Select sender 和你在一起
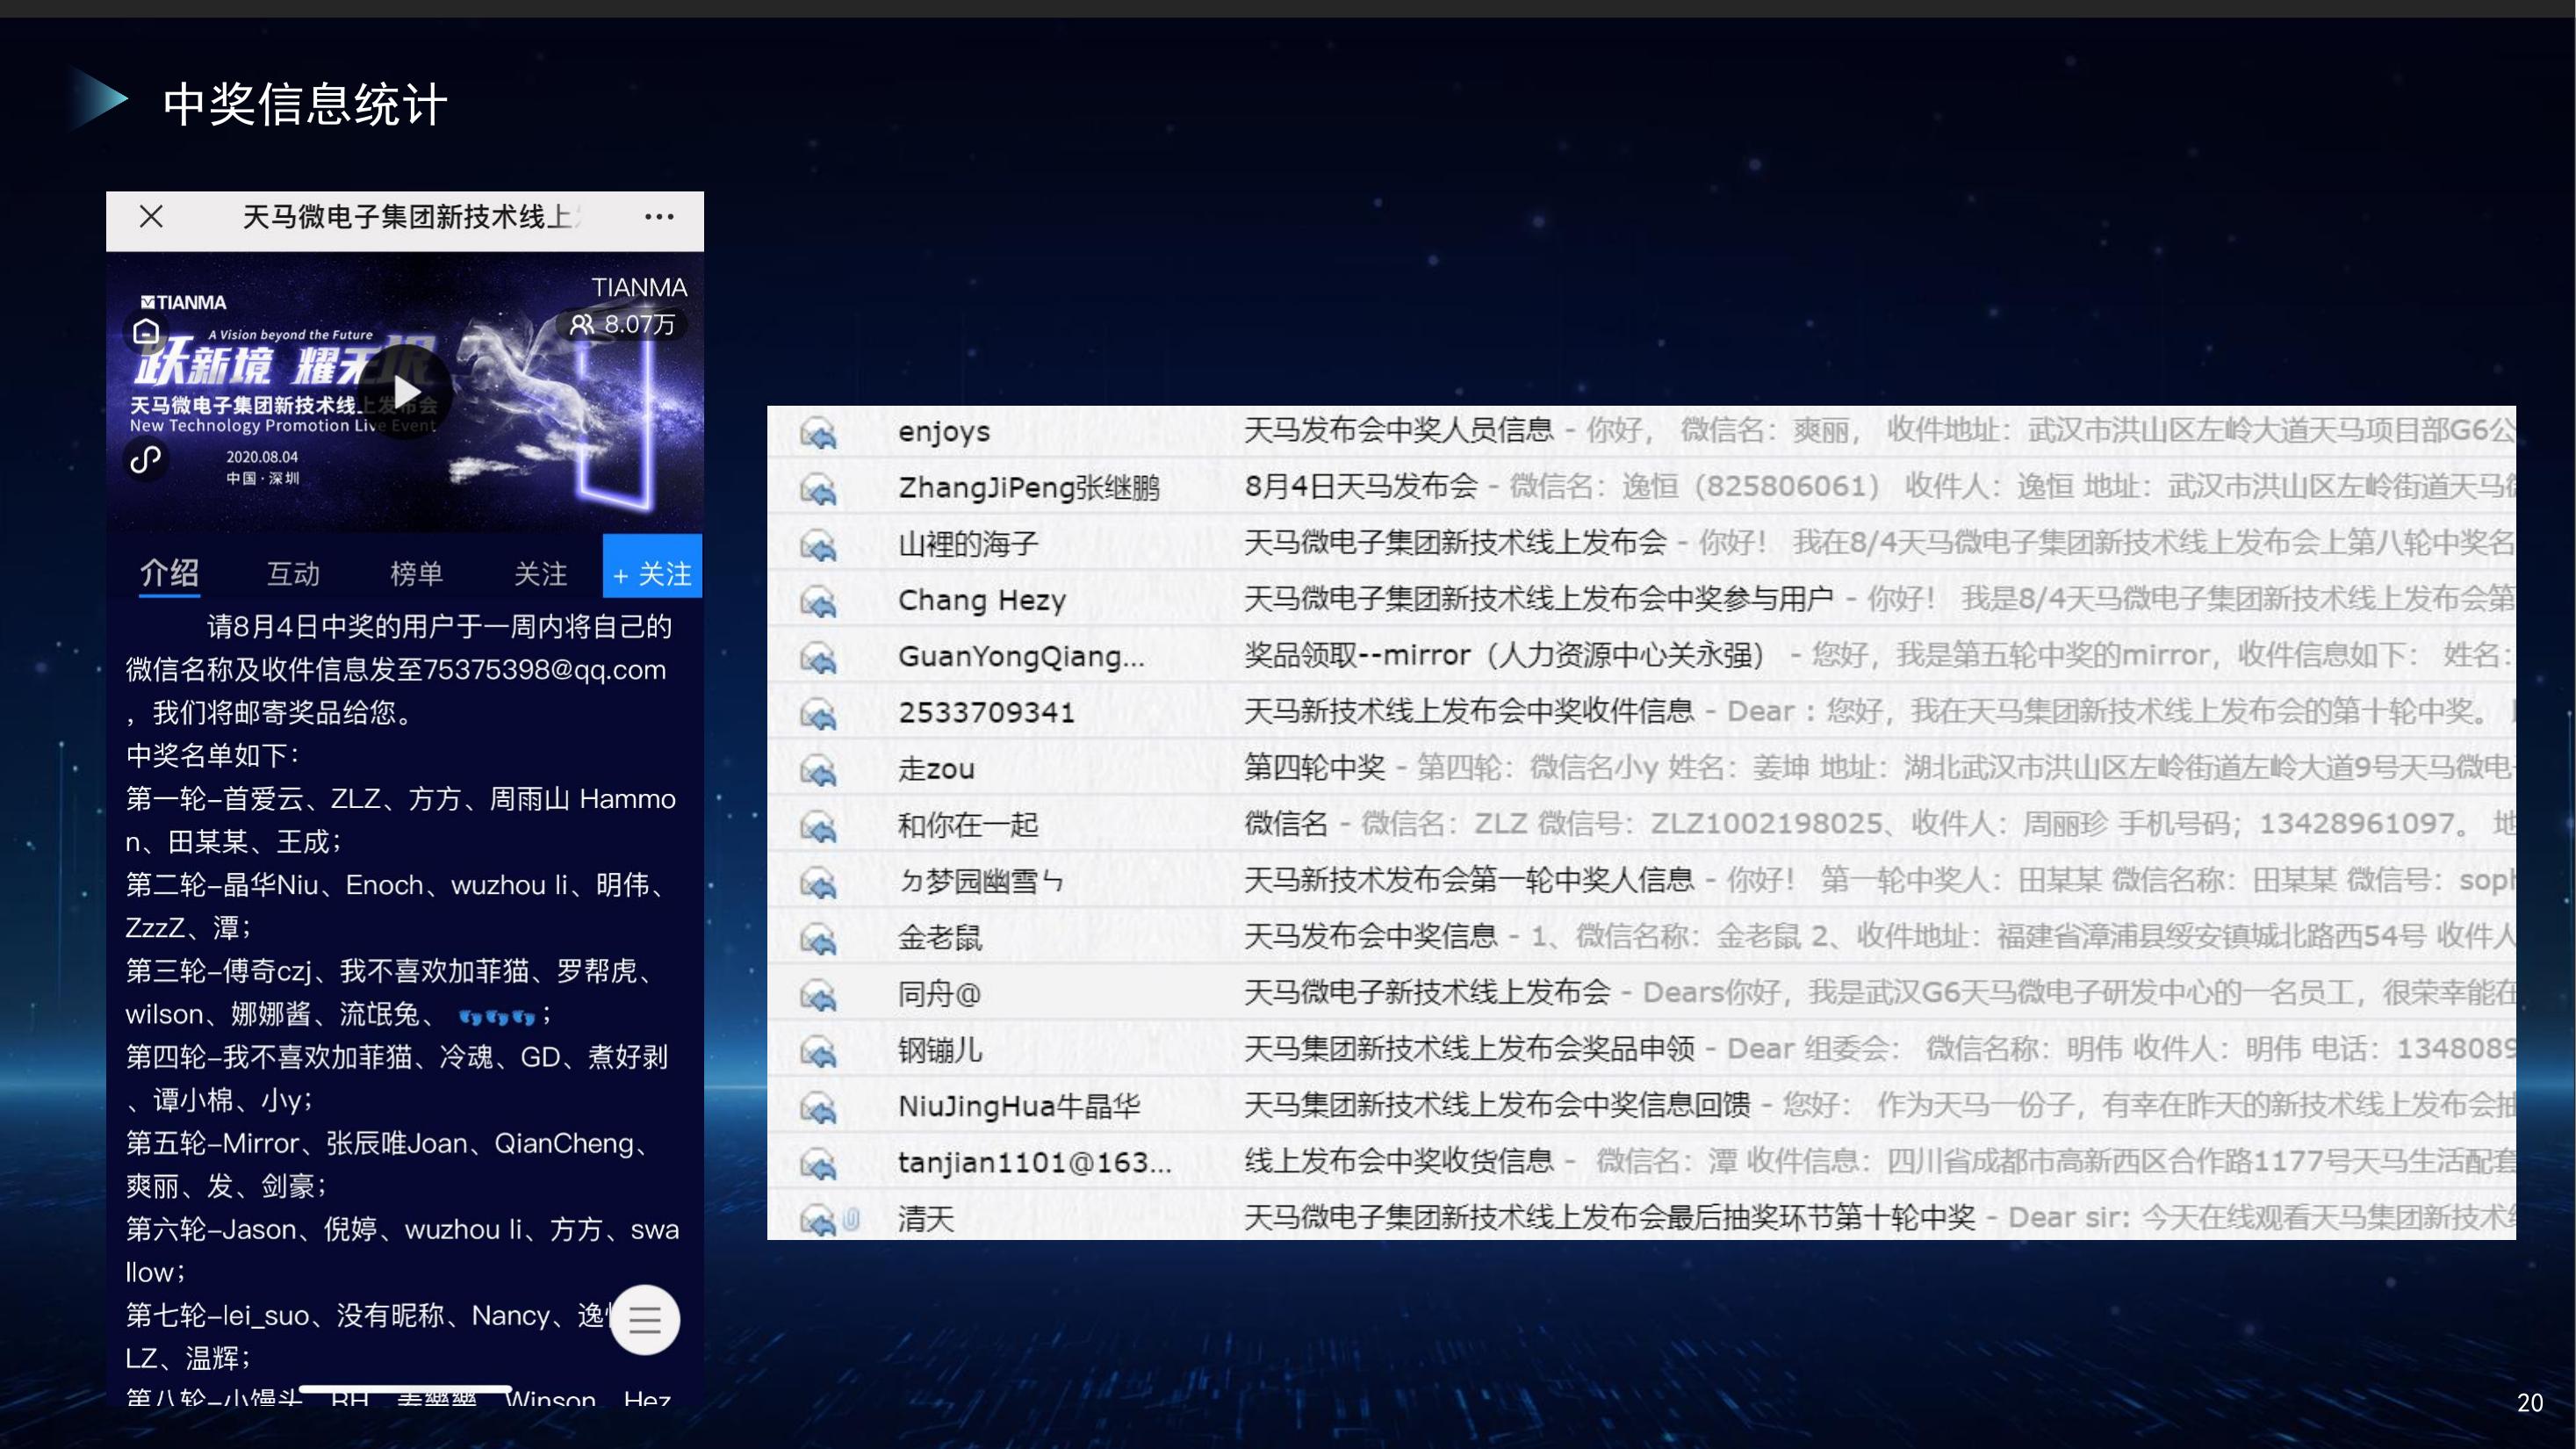This screenshot has height=1449, width=2576. coord(968,825)
